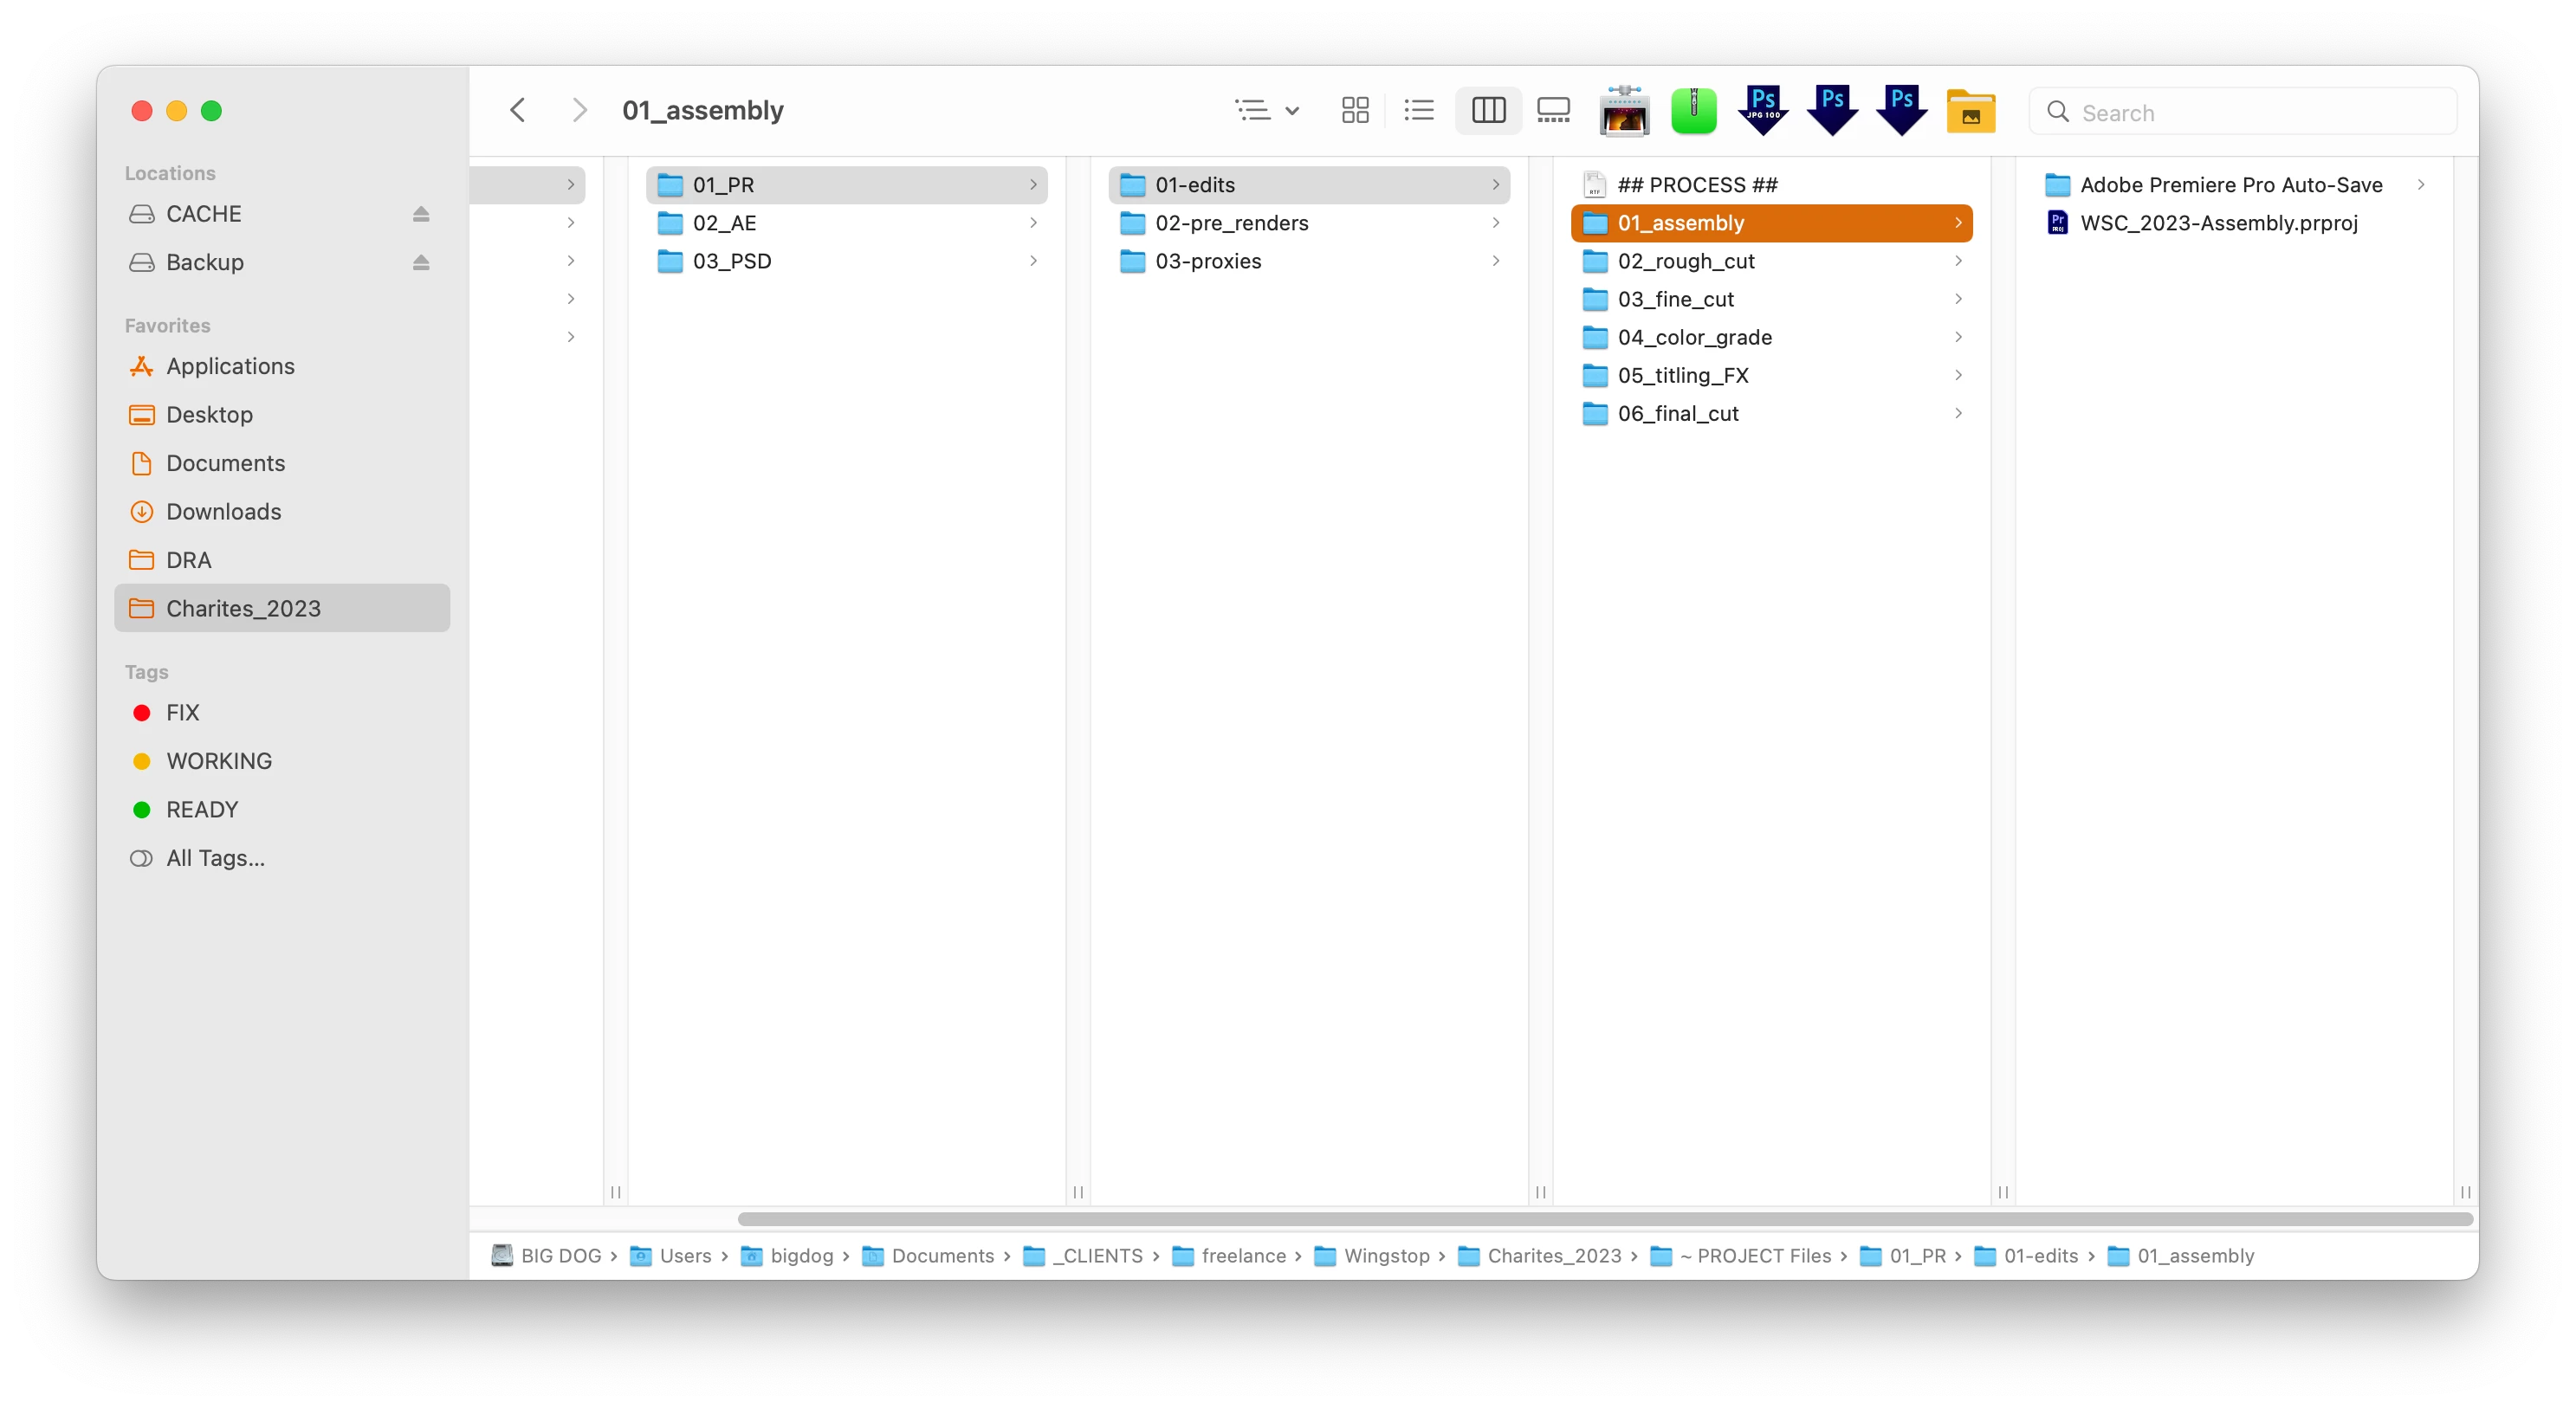Filter by the green READY tag
The width and height of the screenshot is (2576, 1408).
201,810
